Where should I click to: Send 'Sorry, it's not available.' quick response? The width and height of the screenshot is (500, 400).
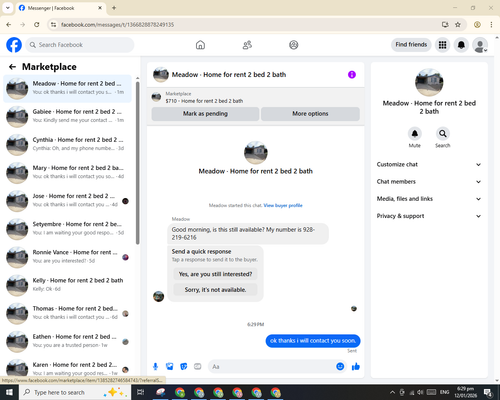click(x=215, y=290)
